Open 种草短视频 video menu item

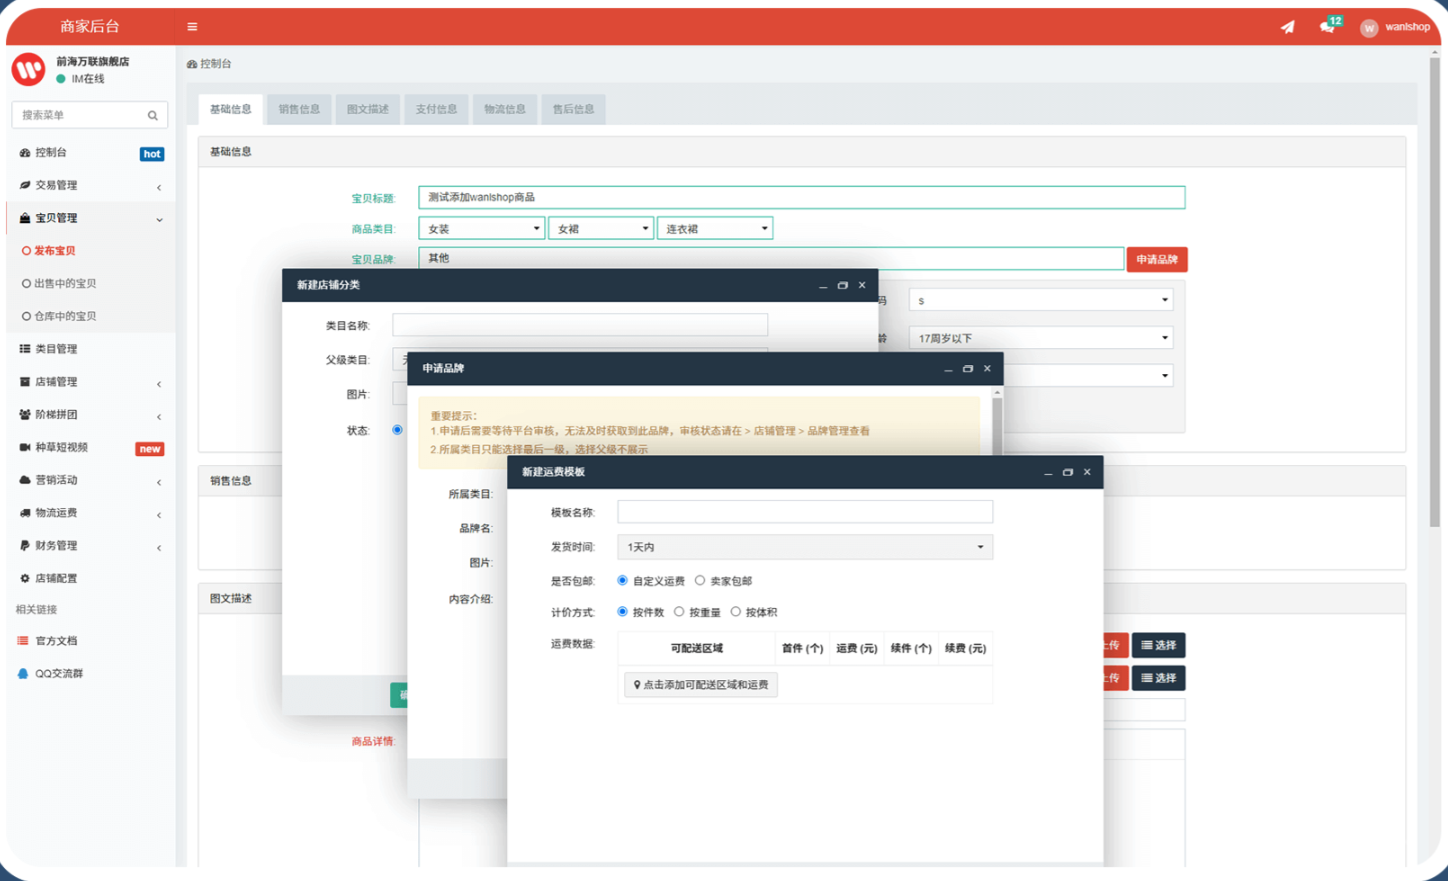[62, 448]
